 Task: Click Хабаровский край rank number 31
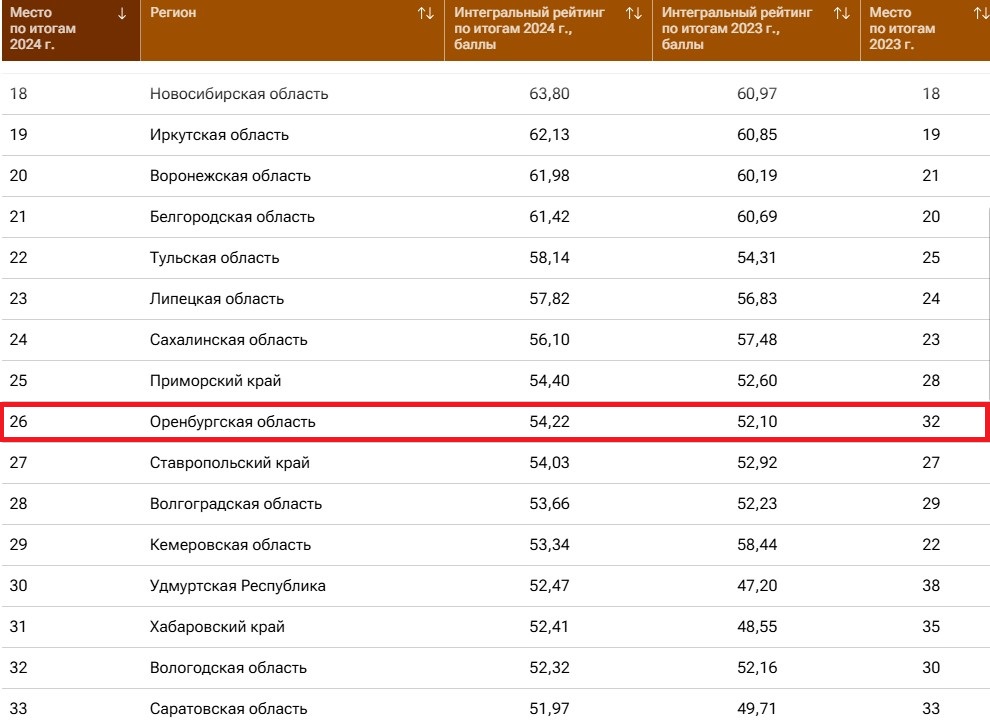coord(18,627)
